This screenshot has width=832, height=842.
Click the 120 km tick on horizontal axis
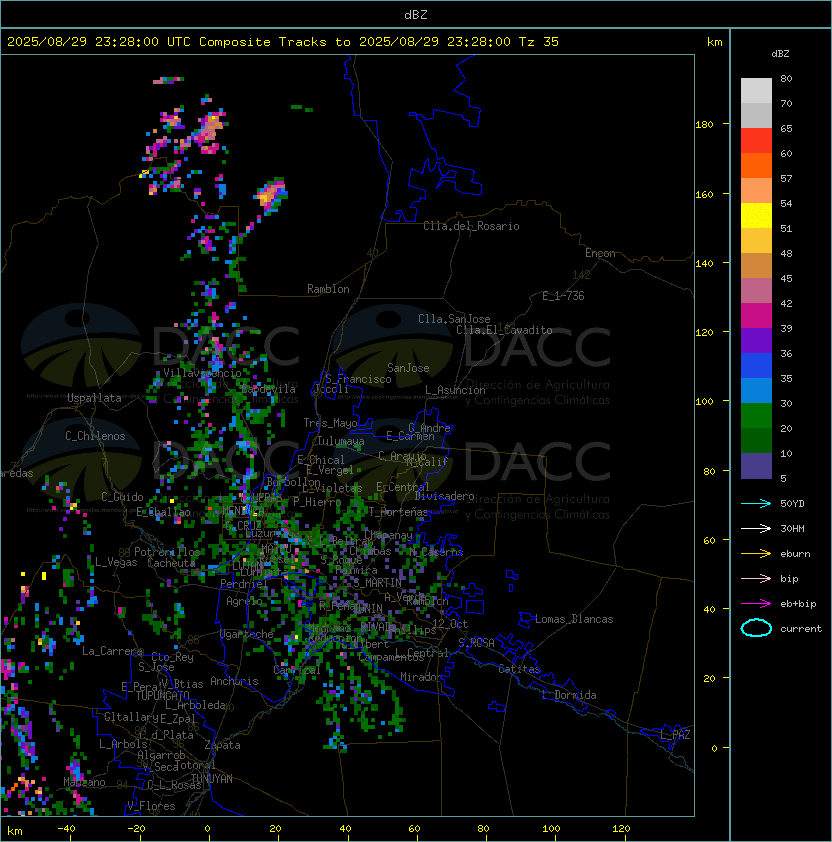click(x=621, y=829)
